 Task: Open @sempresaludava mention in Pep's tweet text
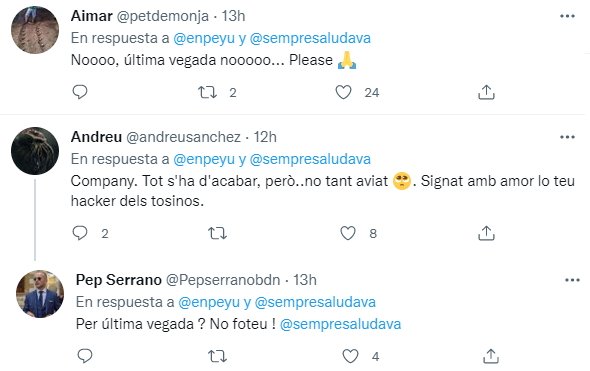(341, 324)
